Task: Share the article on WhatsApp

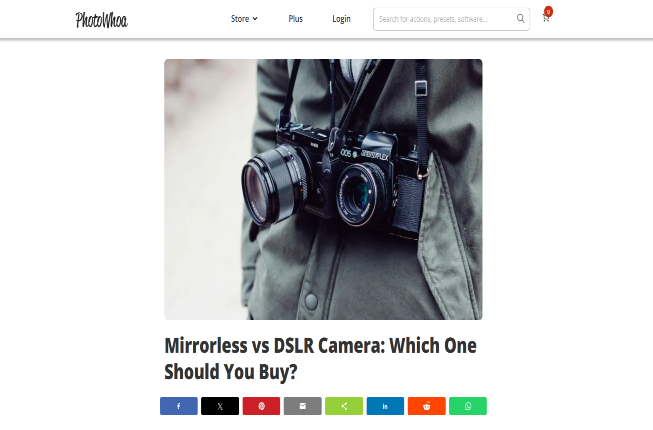Action: click(x=468, y=406)
